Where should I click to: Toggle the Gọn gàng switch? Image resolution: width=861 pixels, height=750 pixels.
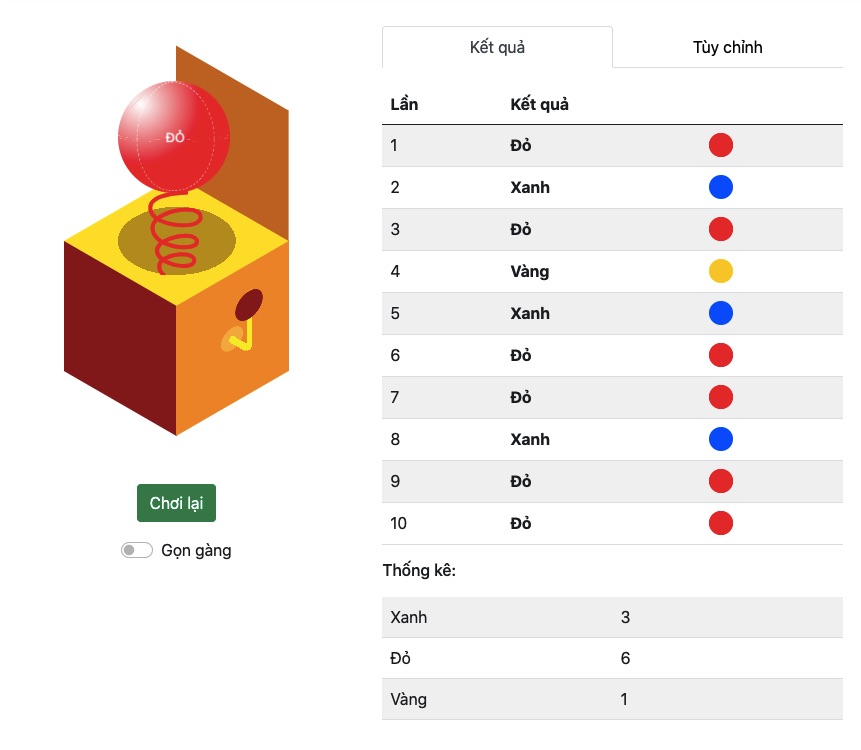(x=137, y=550)
